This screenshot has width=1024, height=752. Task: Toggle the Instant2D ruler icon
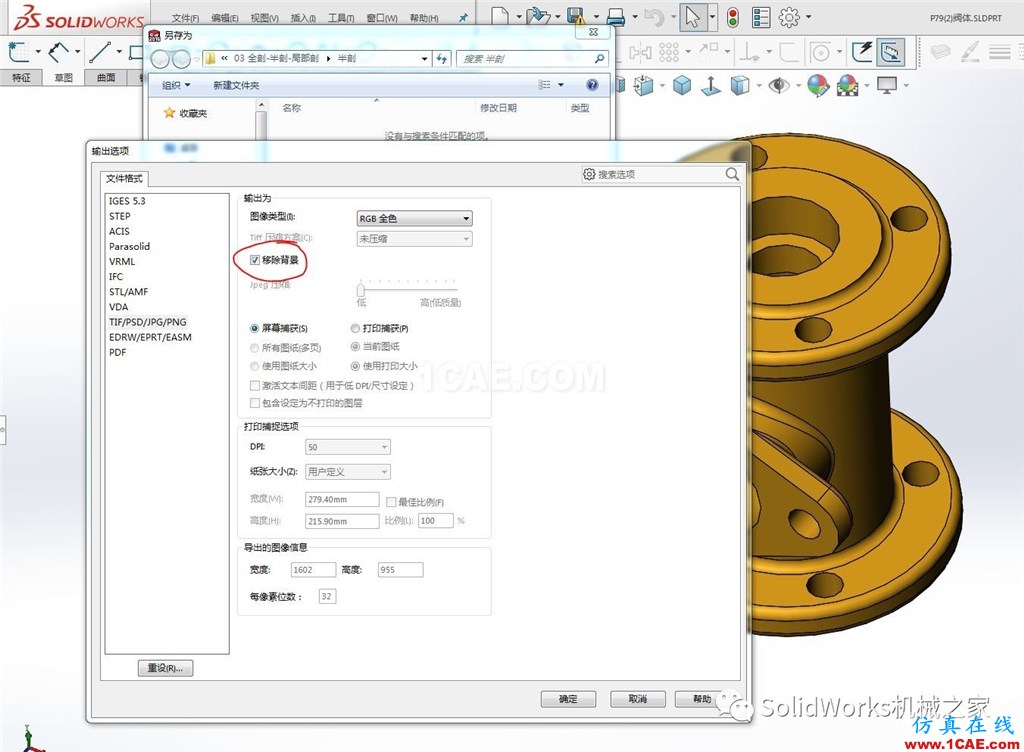tap(891, 52)
